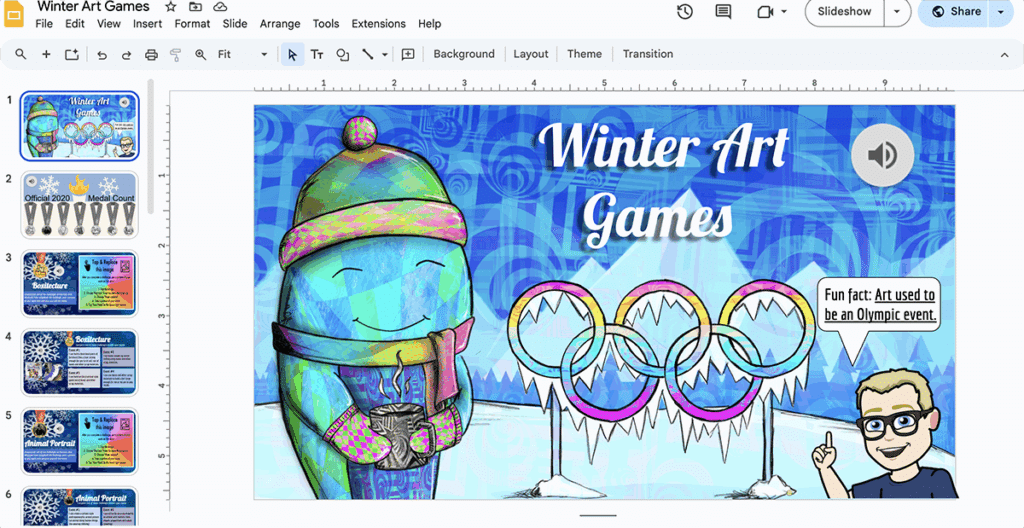Screen dimensions: 1024x528
Task: Click the print icon
Action: tap(151, 55)
